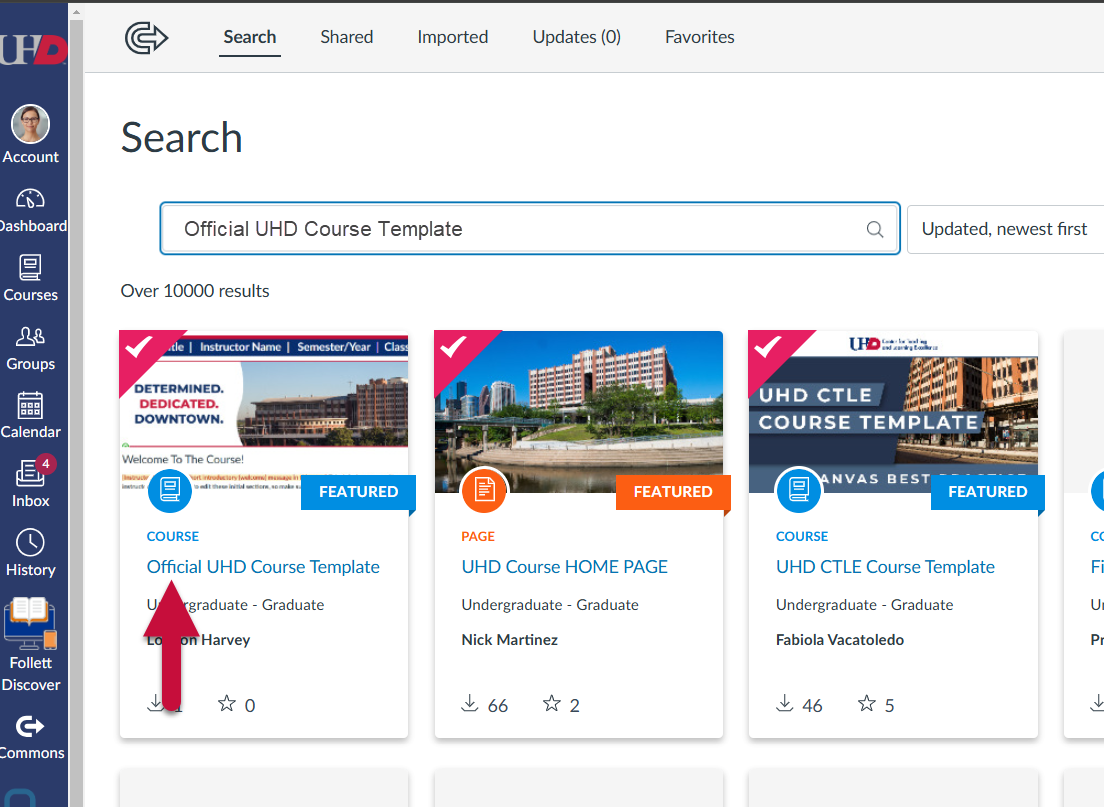This screenshot has width=1104, height=807.
Task: Click 'PAGE' type label on HOME PAGE card
Action: pyautogui.click(x=478, y=537)
